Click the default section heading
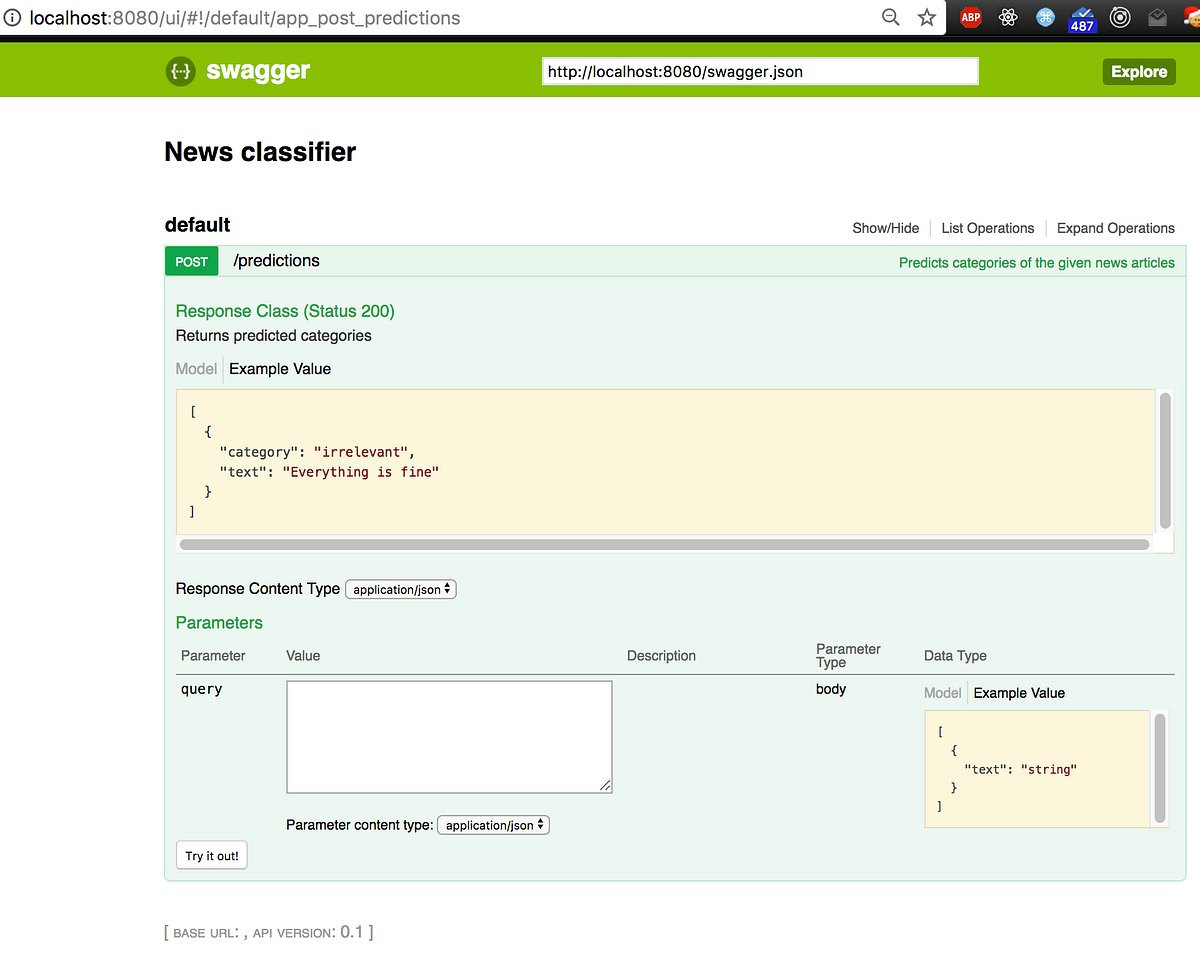 (x=198, y=225)
